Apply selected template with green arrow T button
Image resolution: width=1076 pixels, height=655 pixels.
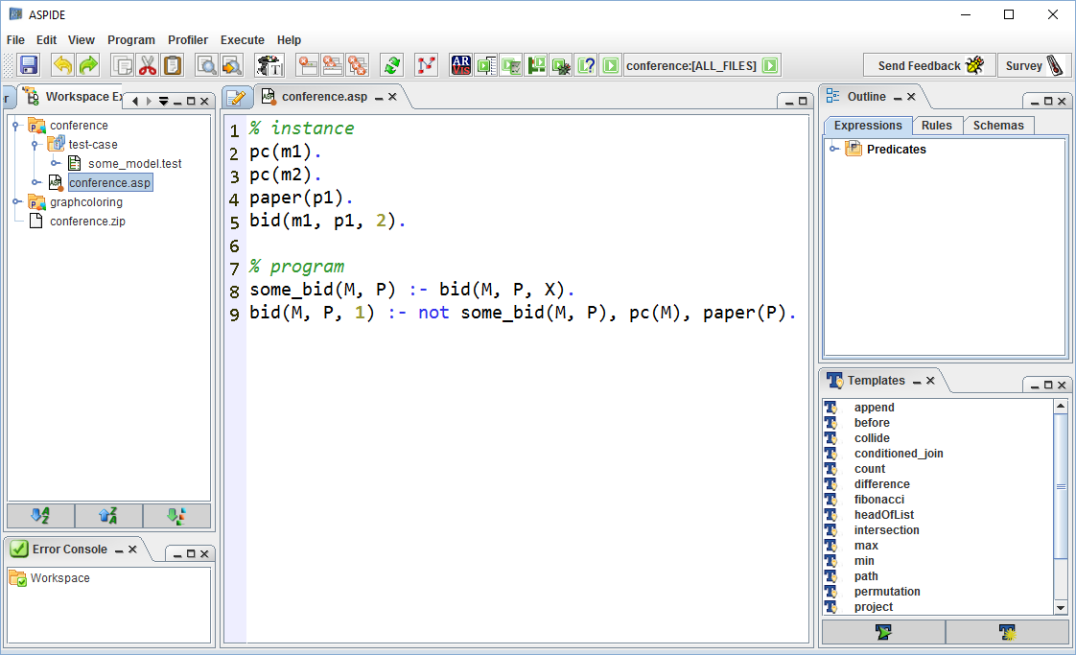point(883,632)
